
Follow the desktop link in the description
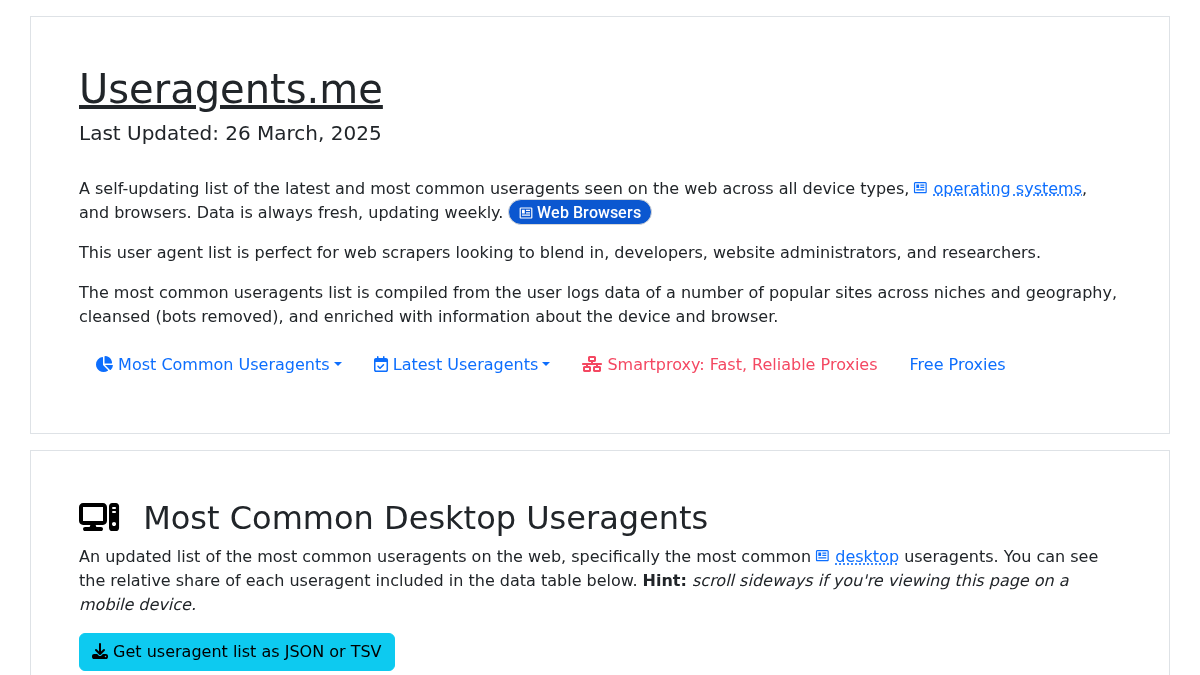867,556
